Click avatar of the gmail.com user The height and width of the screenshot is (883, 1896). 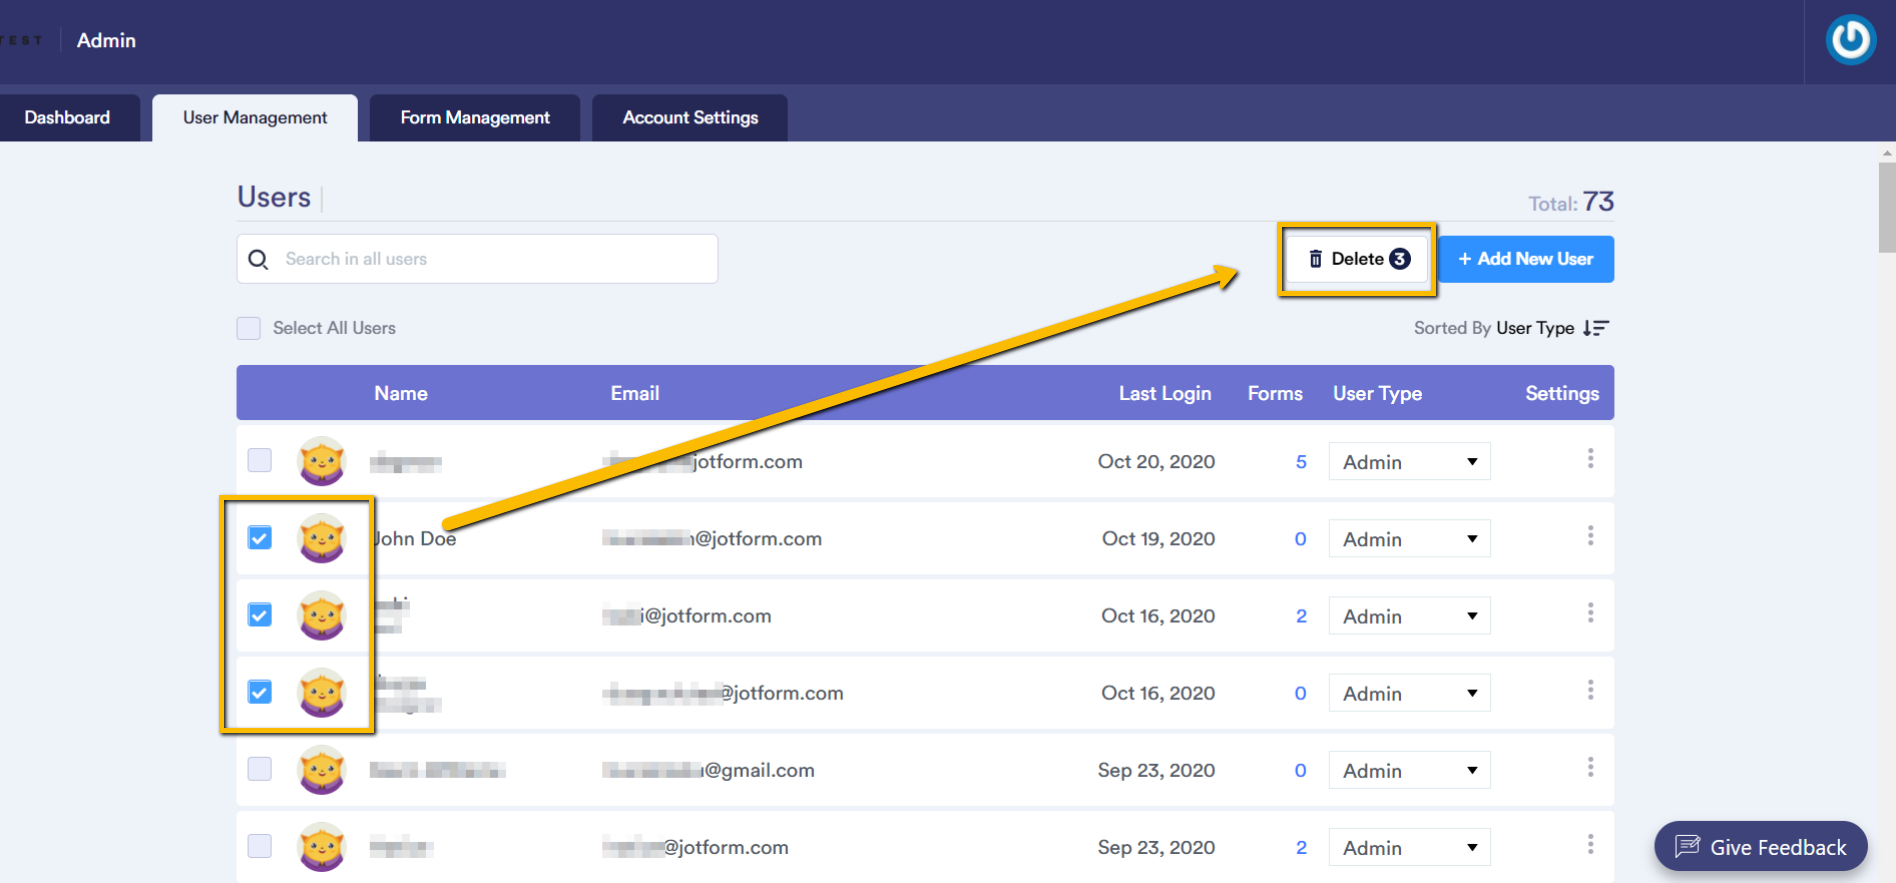tap(322, 770)
